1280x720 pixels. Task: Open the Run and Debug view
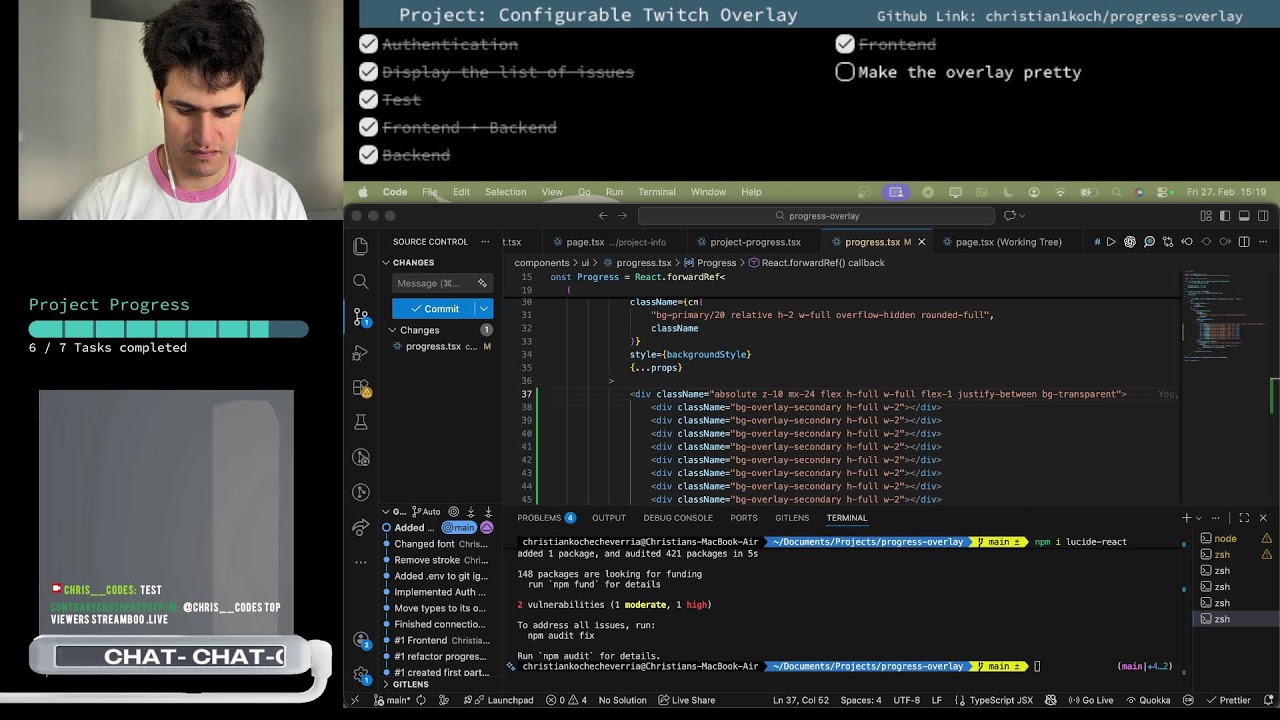pos(361,353)
